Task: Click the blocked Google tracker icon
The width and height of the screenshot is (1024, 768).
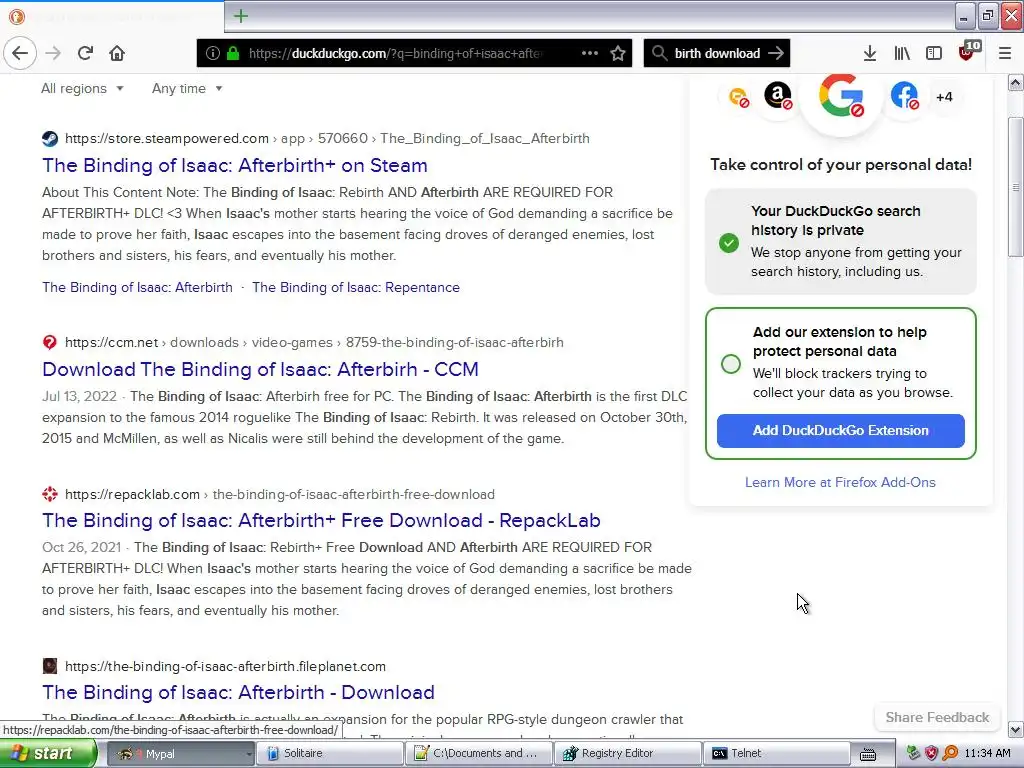Action: click(841, 96)
